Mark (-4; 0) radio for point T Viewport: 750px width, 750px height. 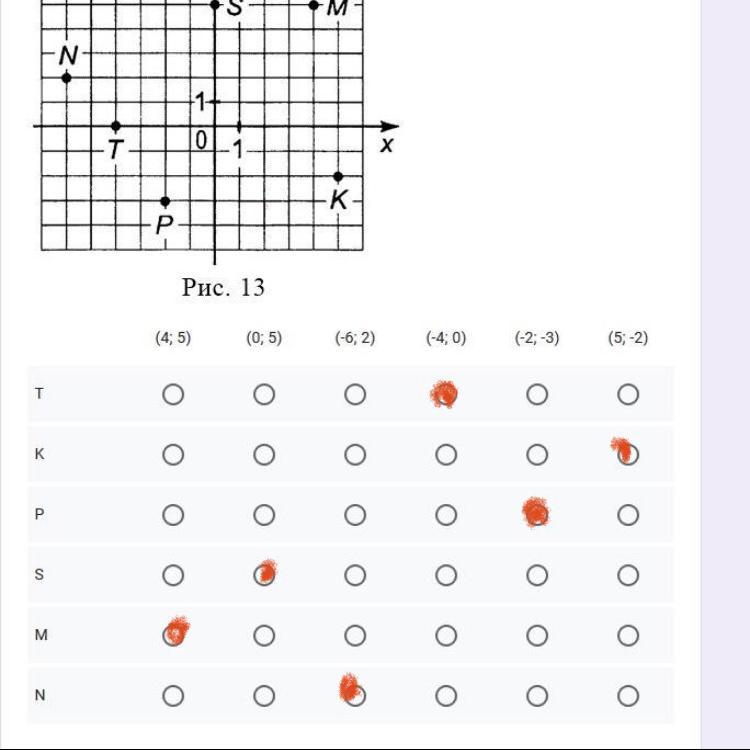point(446,394)
